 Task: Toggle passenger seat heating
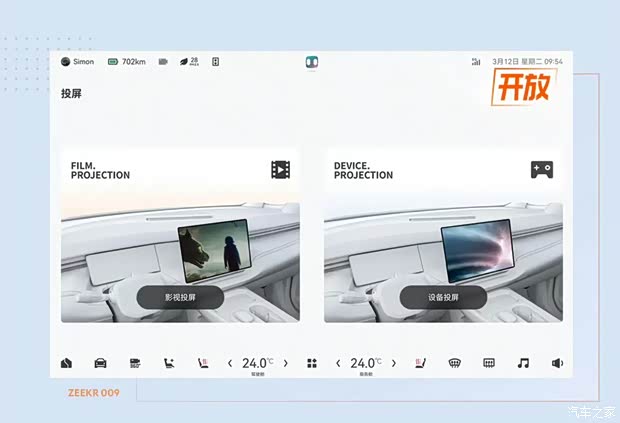(x=419, y=363)
